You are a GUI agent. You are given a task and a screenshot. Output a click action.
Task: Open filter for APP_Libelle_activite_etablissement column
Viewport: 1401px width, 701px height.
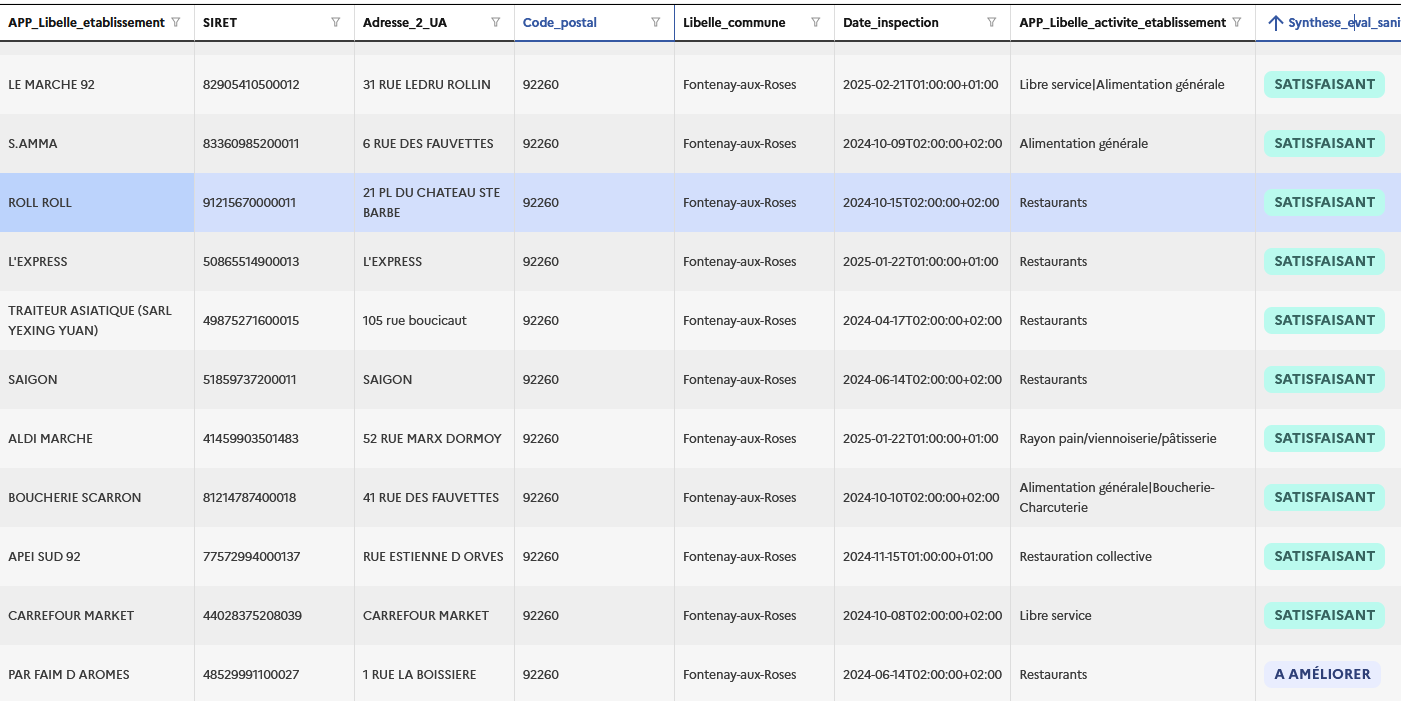(1237, 22)
